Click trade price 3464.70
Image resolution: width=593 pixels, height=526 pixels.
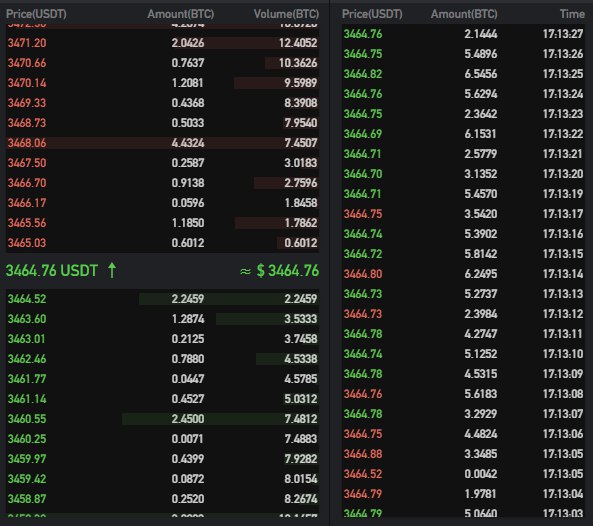(363, 174)
